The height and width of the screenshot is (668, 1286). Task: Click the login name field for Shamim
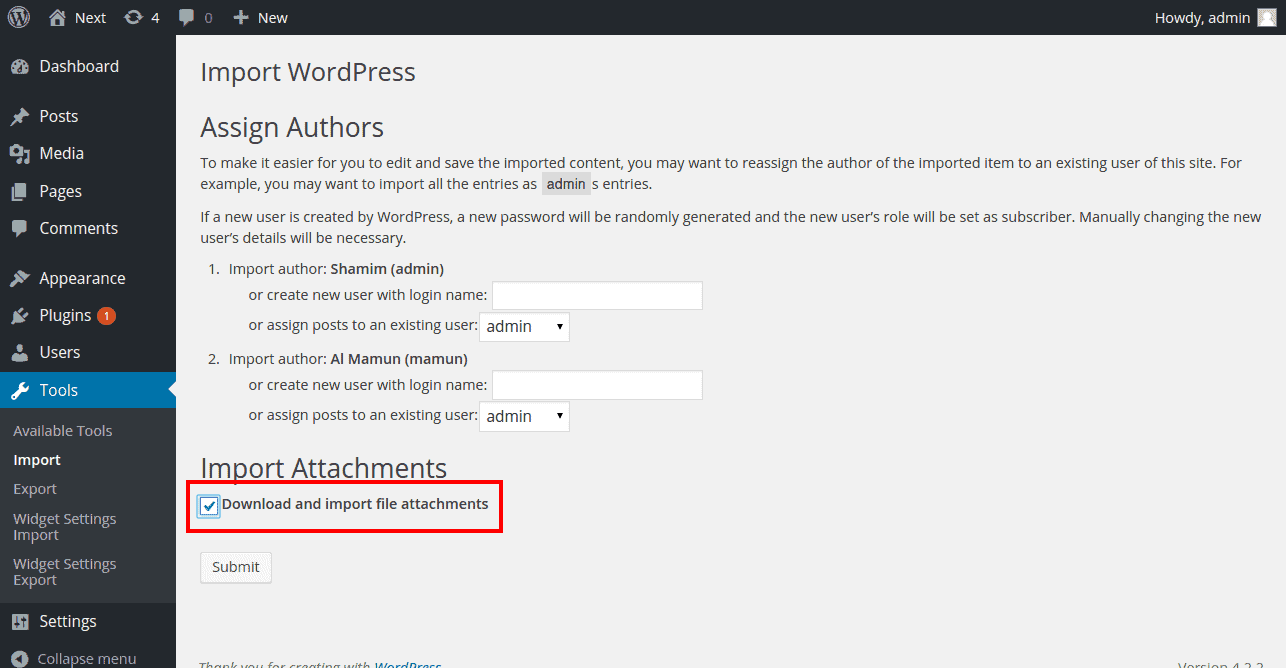point(596,295)
